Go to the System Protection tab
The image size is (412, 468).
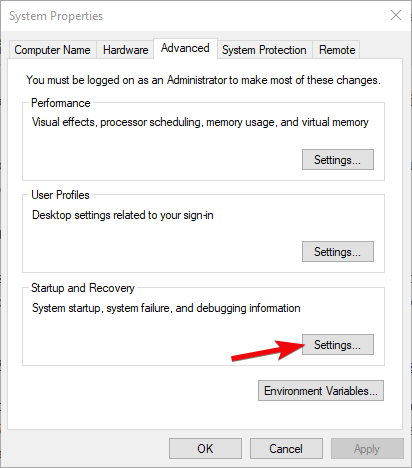coord(264,50)
